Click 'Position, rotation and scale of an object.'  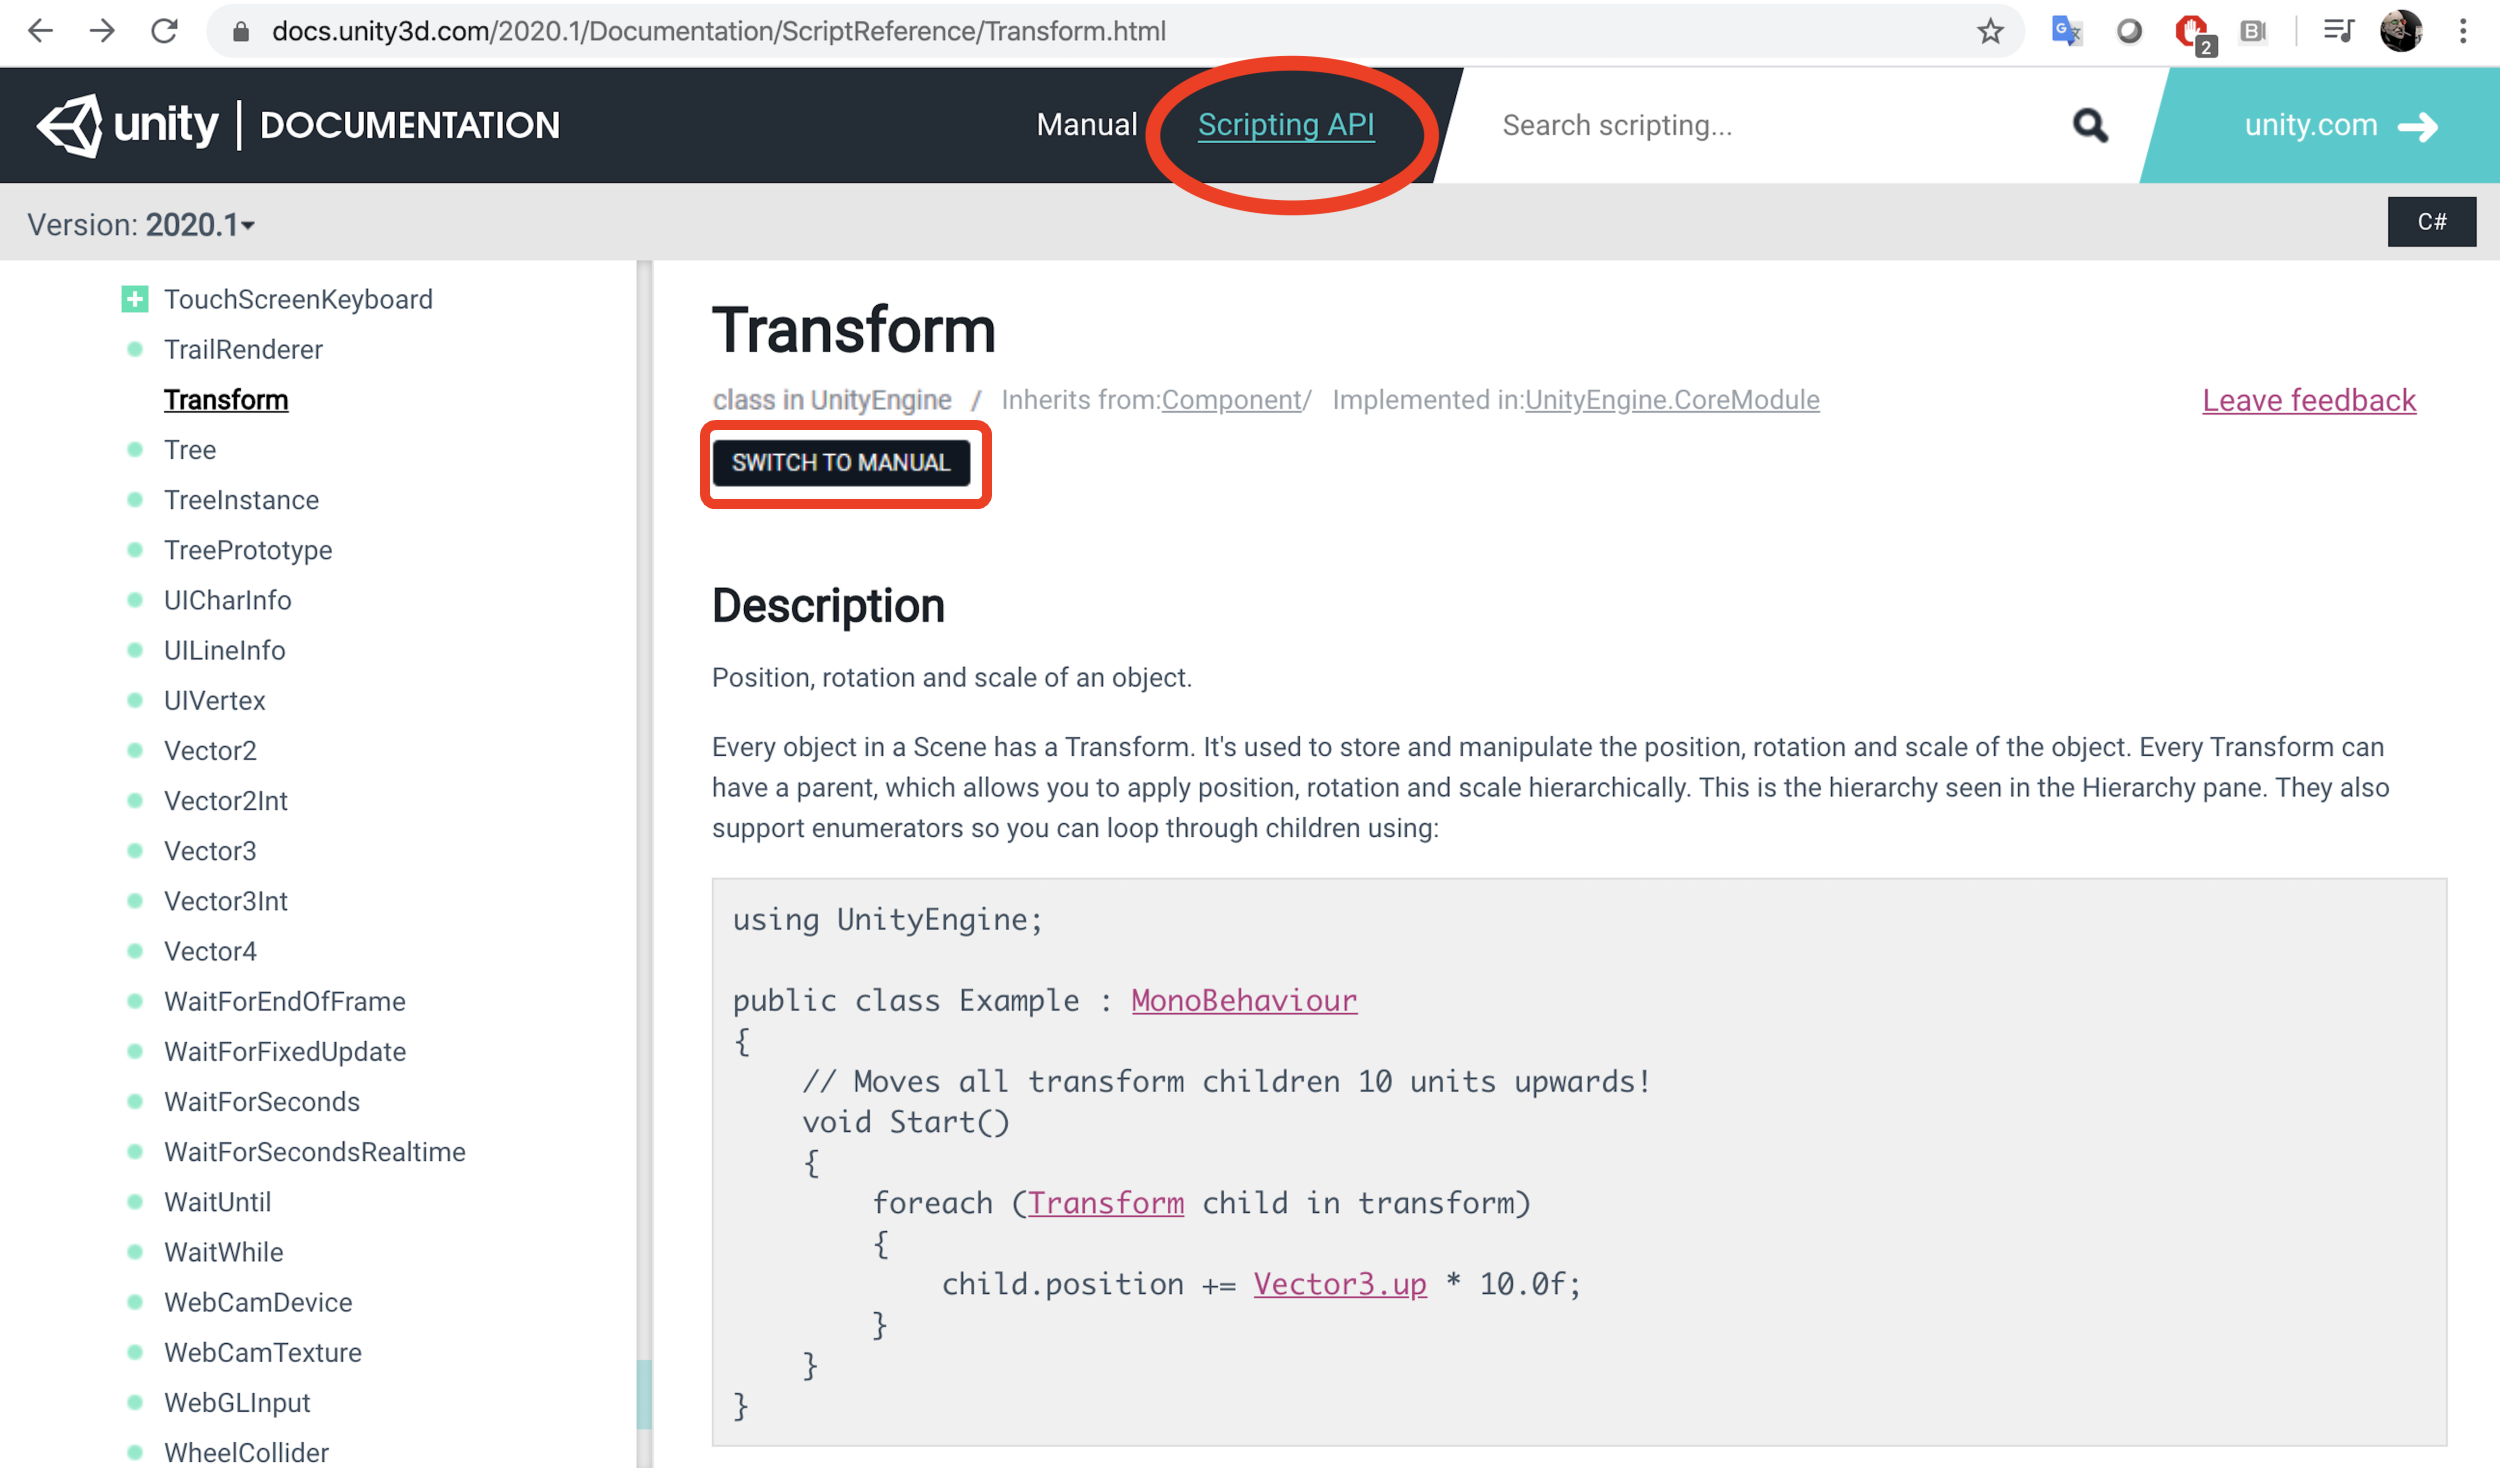click(x=952, y=678)
